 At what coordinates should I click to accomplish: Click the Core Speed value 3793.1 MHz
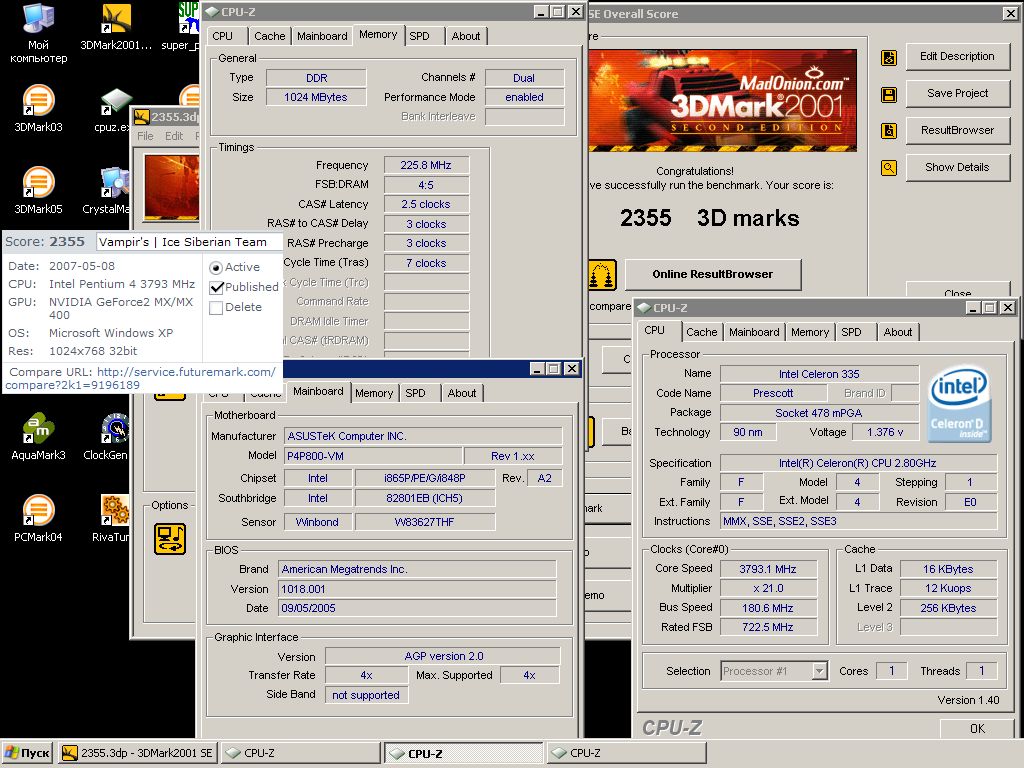click(767, 569)
